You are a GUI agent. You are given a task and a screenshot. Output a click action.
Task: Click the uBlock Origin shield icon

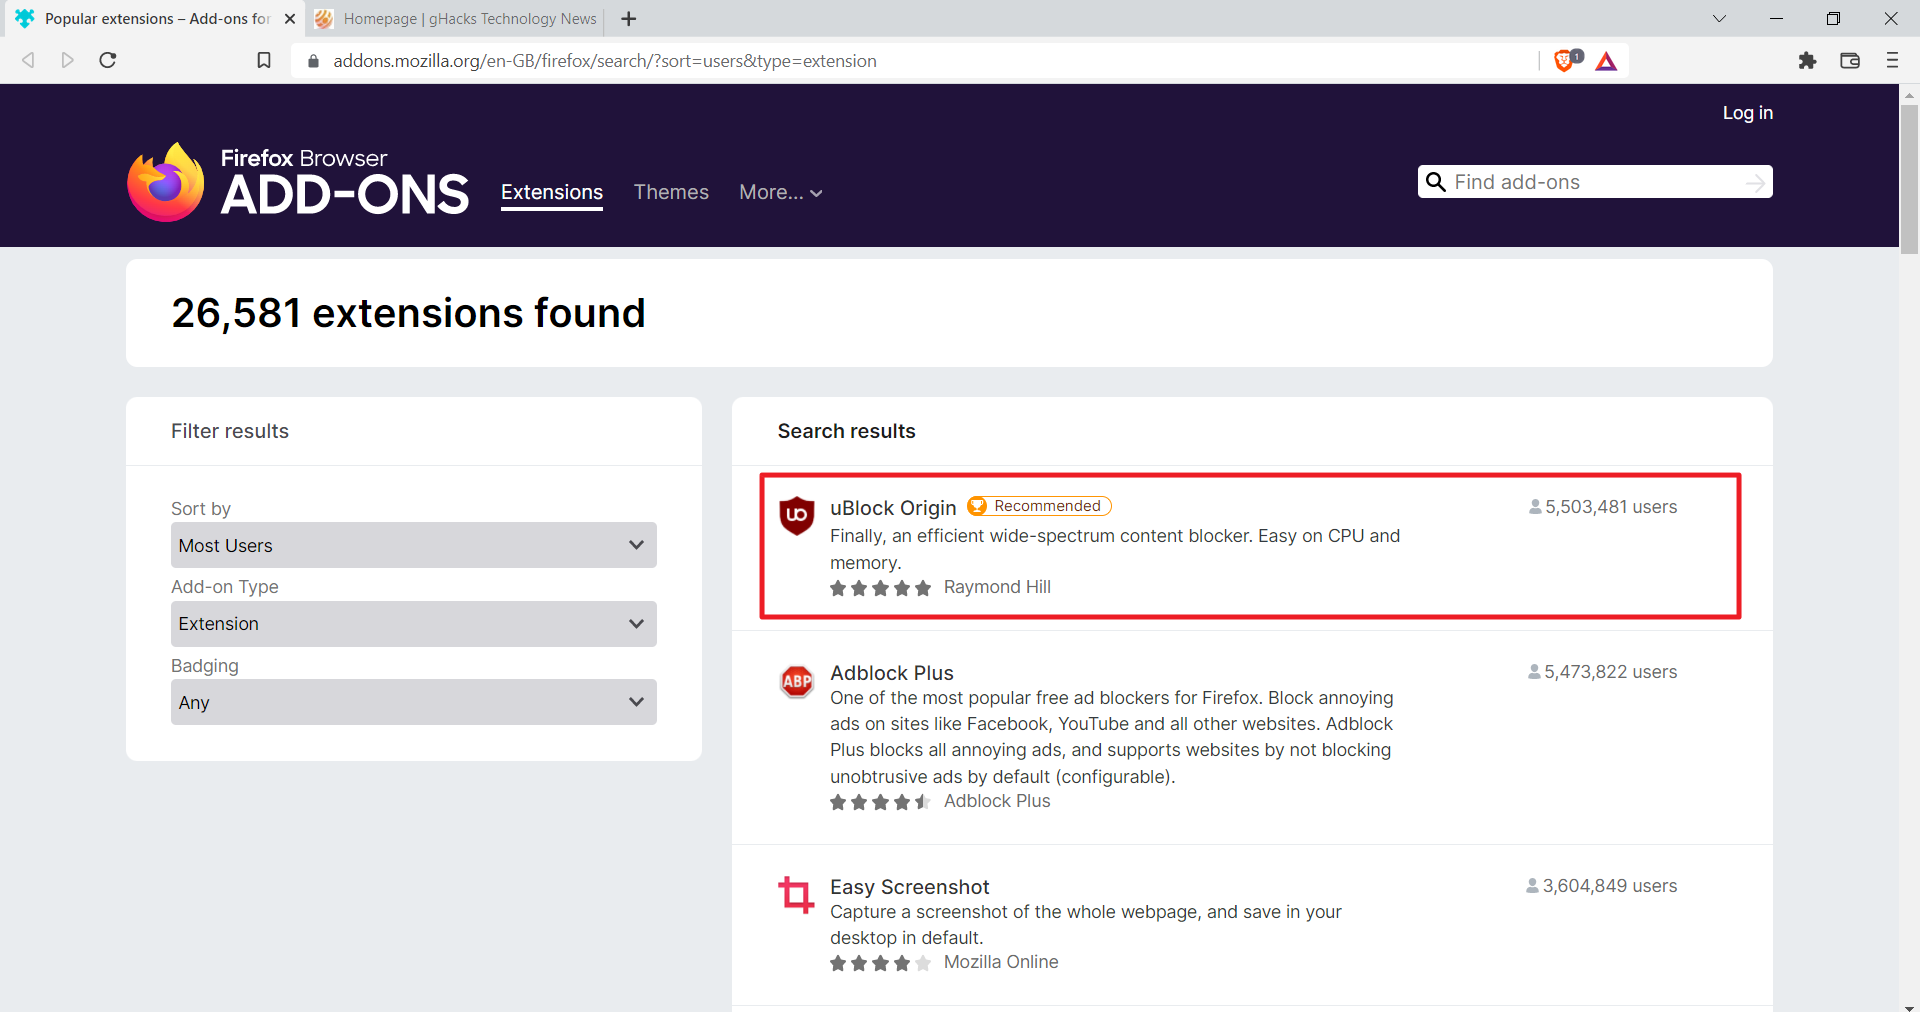797,516
